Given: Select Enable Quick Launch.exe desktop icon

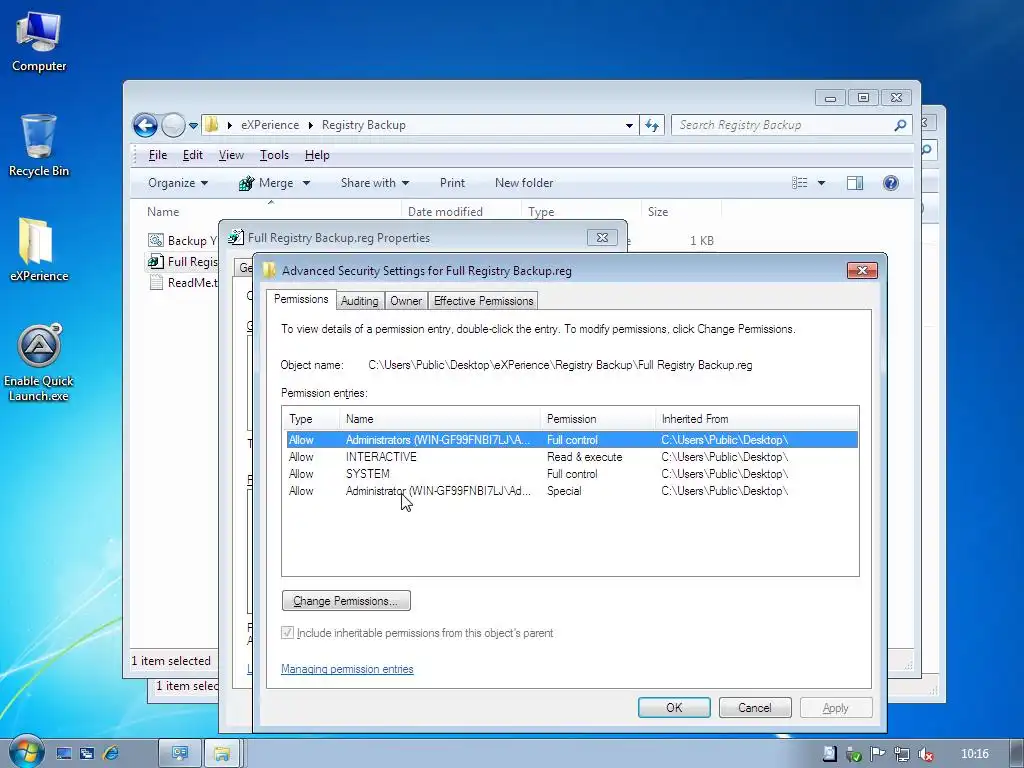Looking at the screenshot, I should pyautogui.click(x=39, y=362).
